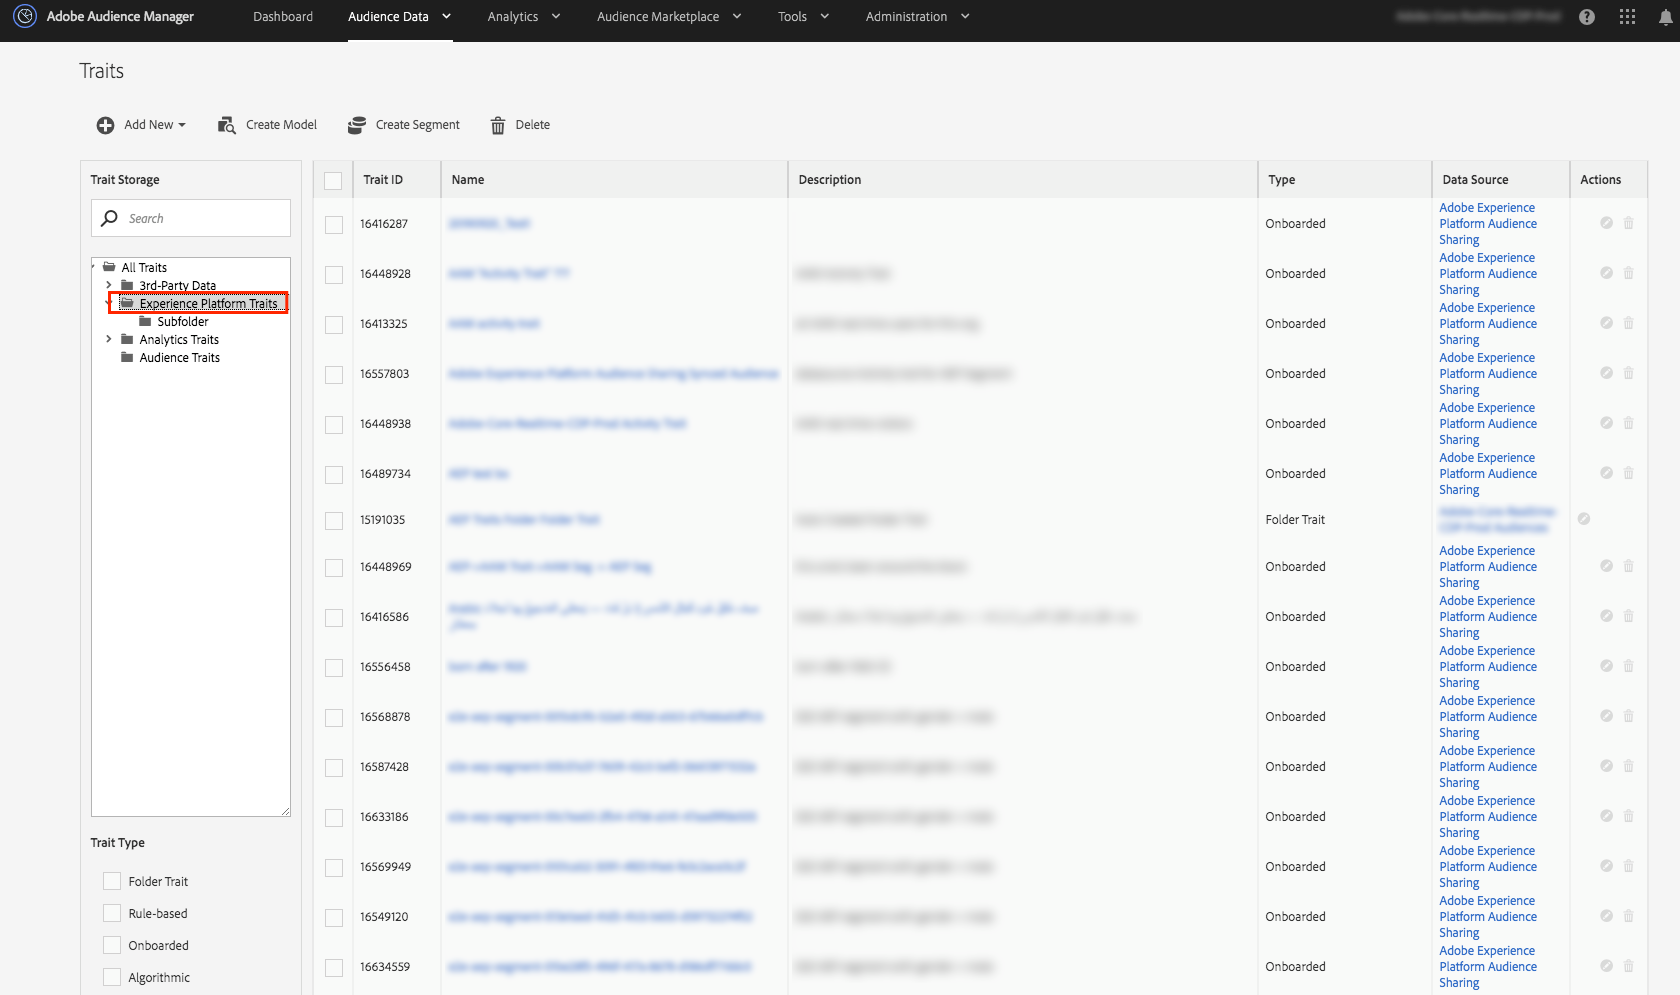The width and height of the screenshot is (1680, 995).
Task: Open the data source link for trait 16568878
Action: pos(1488,717)
